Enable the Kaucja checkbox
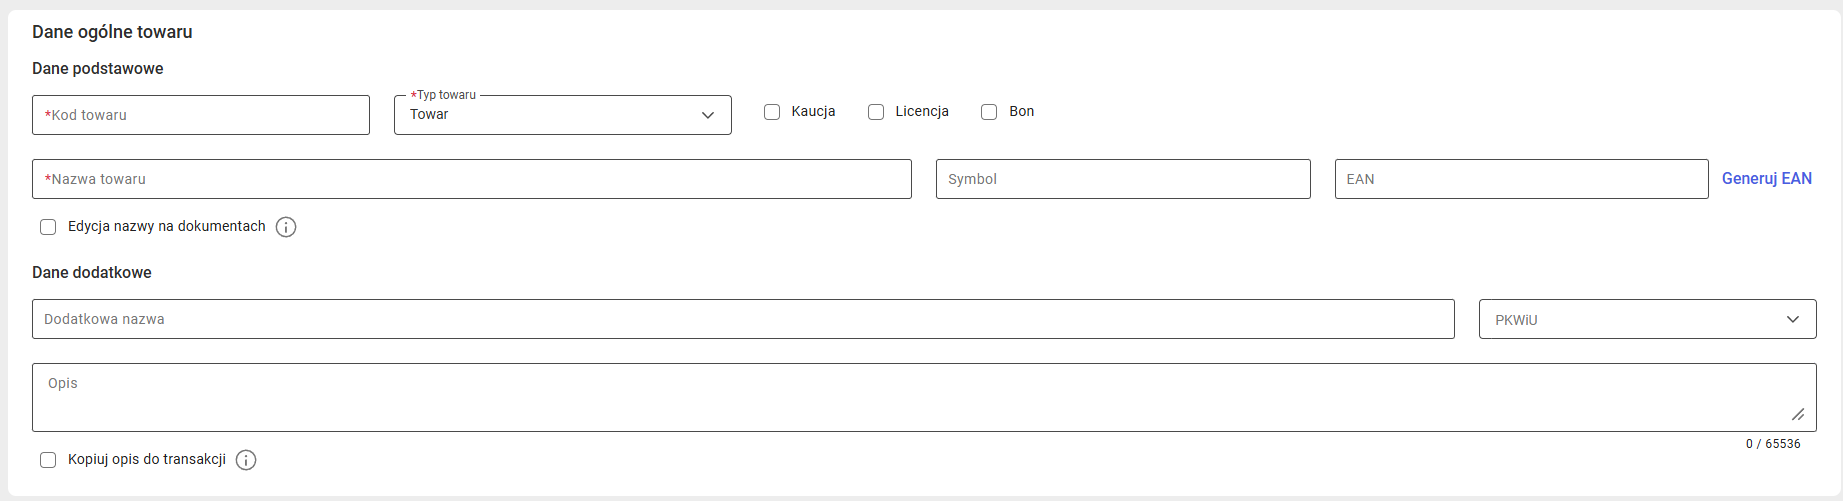The width and height of the screenshot is (1843, 501). coord(772,112)
